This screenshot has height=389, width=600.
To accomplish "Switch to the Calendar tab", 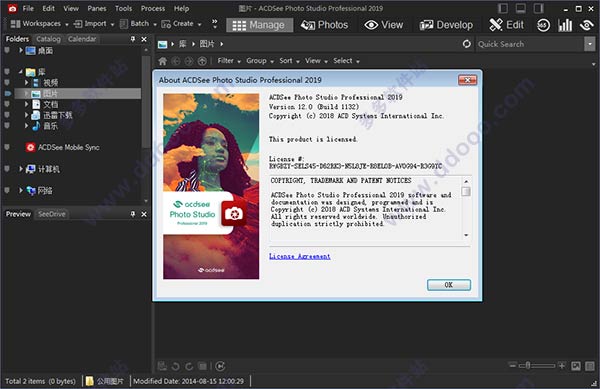I will click(82, 39).
